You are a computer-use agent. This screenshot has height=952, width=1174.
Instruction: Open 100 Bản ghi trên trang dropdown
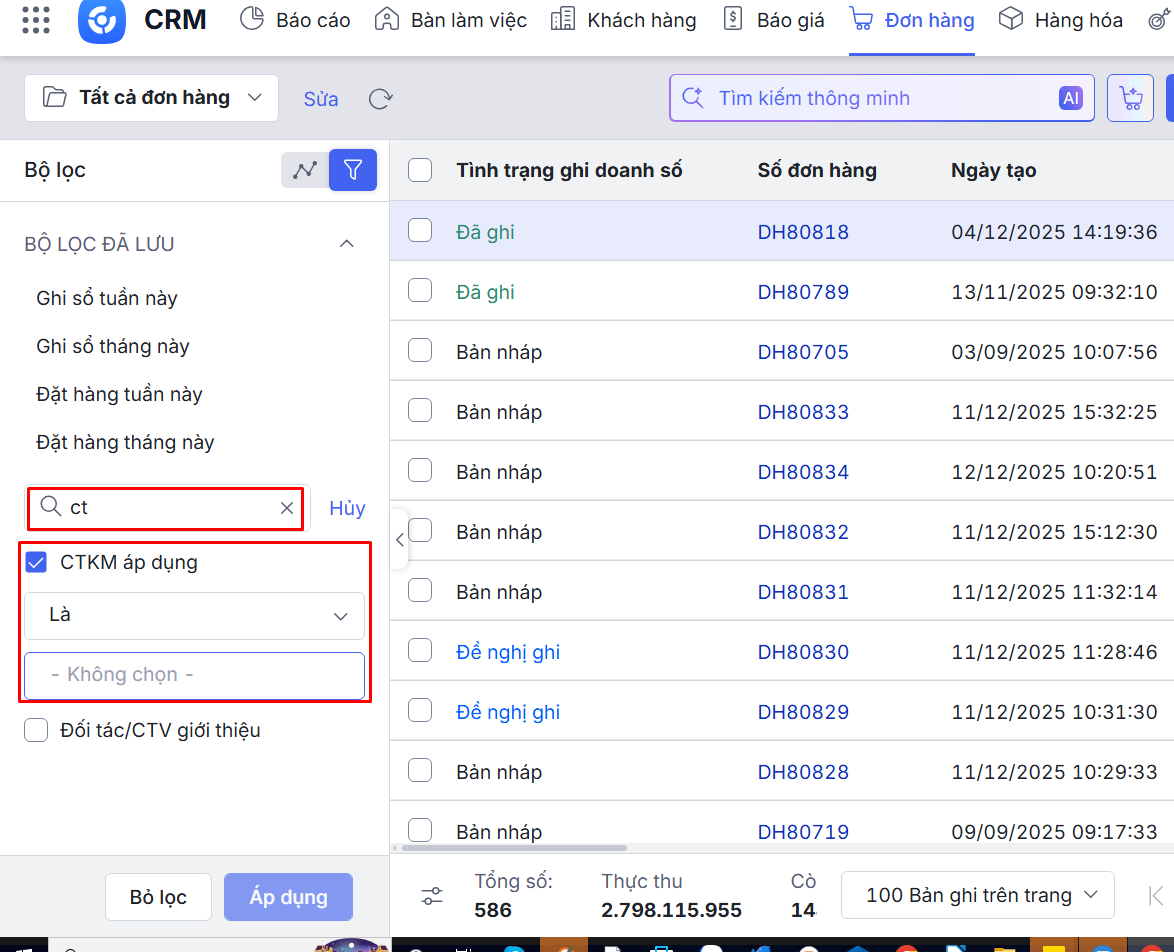pyautogui.click(x=977, y=895)
